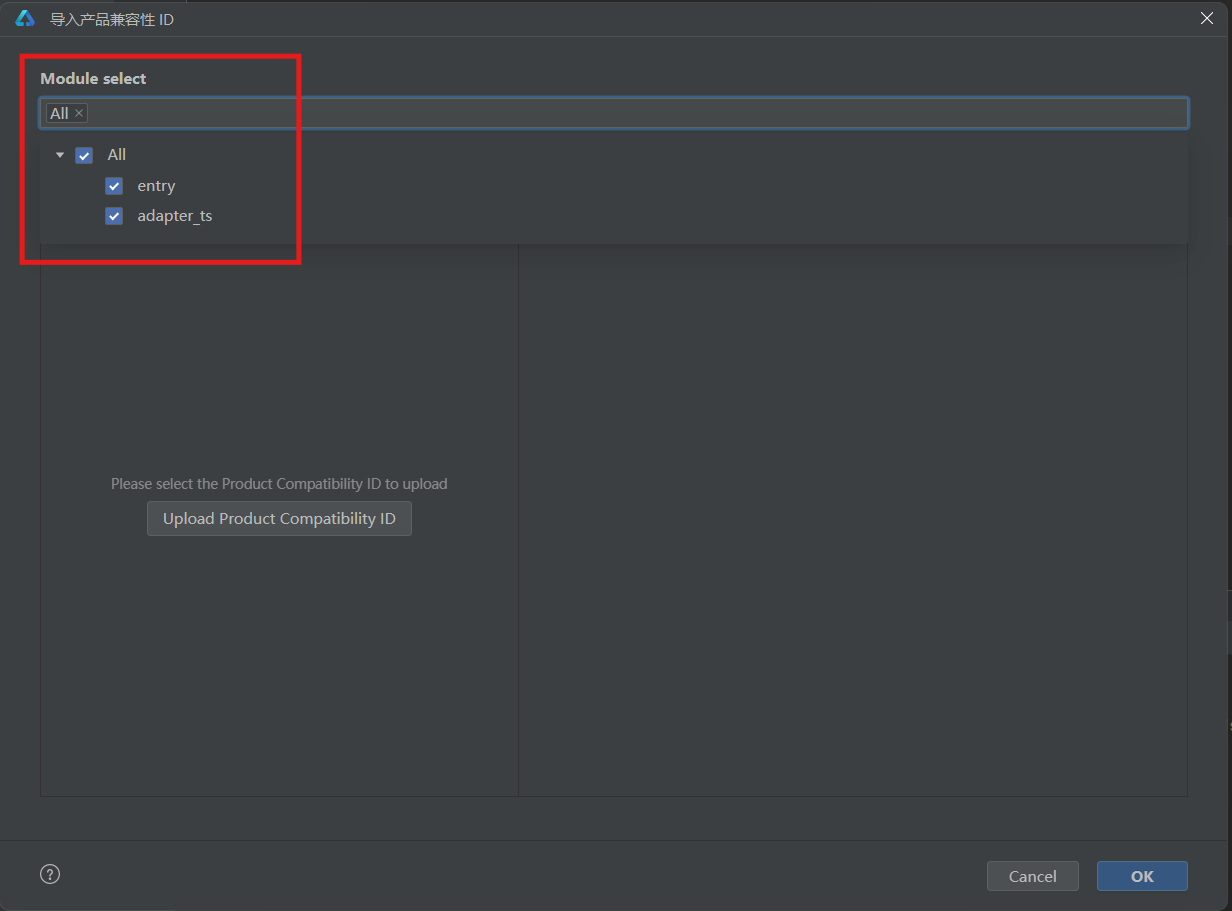Remove the All tag with its x
Screen dimensions: 1232x911
pos(79,114)
